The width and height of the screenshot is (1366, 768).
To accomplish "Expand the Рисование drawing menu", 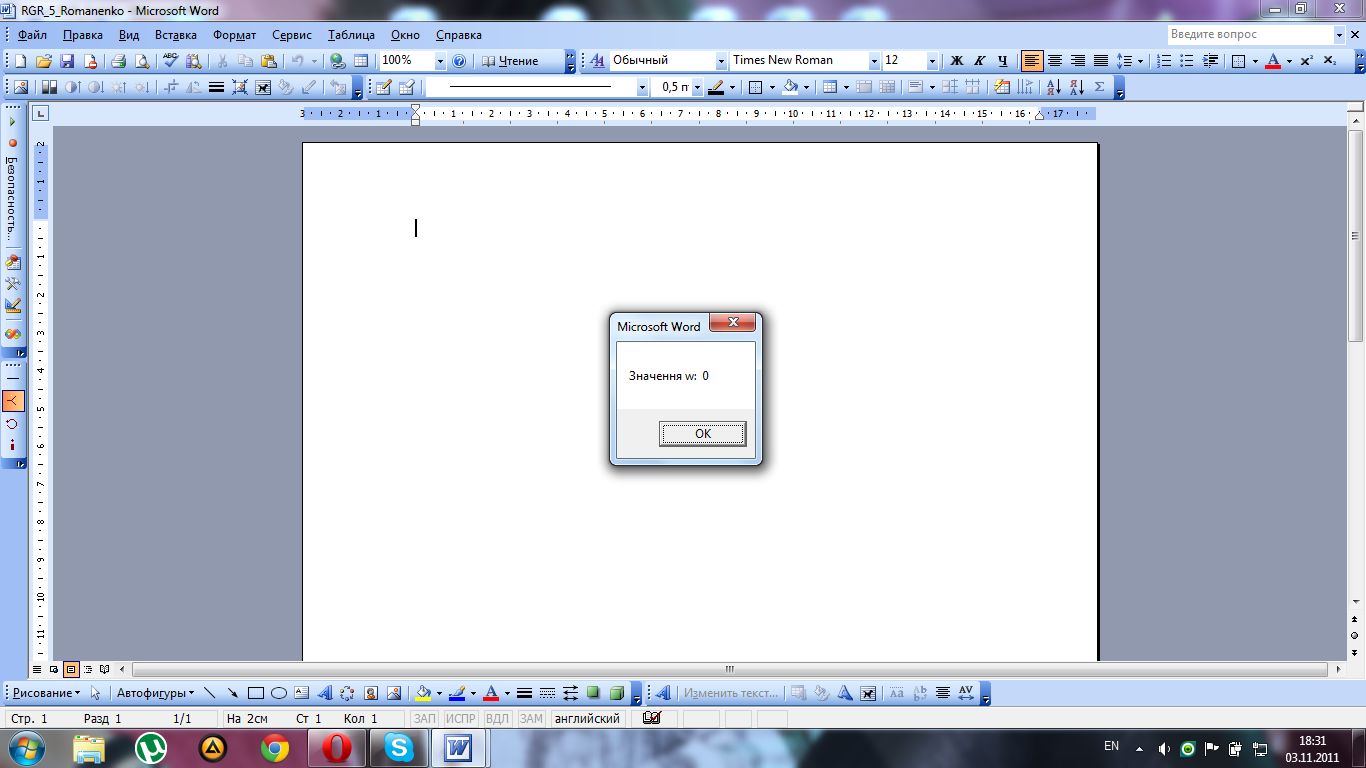I will click(46, 693).
